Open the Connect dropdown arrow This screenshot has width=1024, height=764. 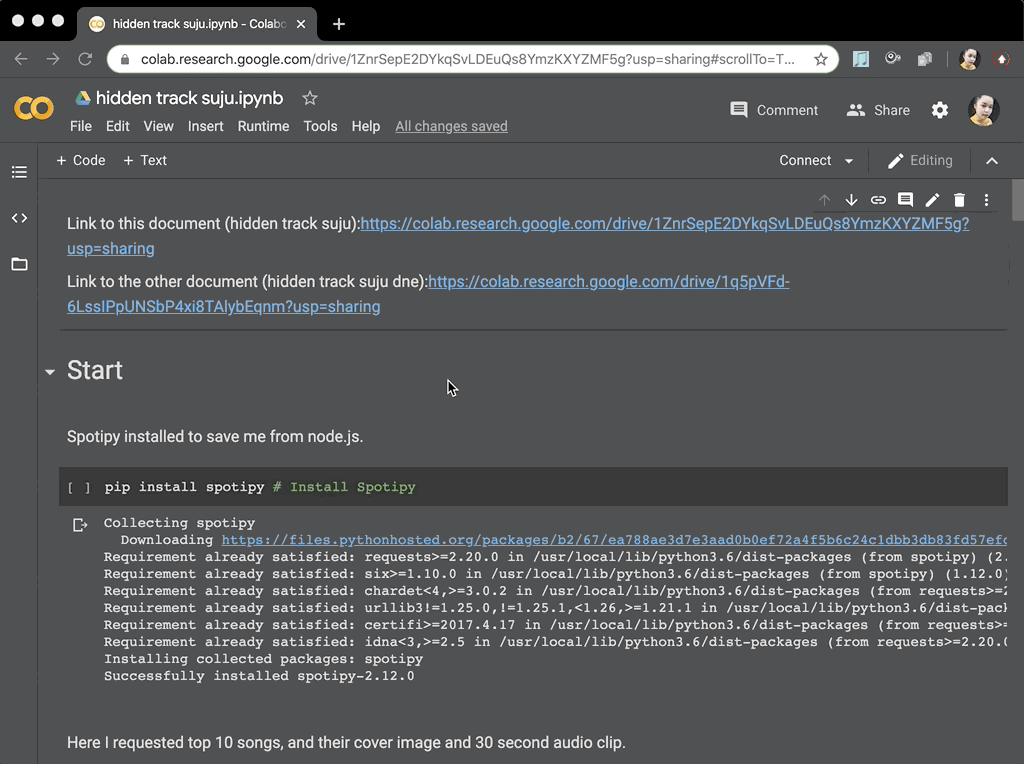[849, 161]
